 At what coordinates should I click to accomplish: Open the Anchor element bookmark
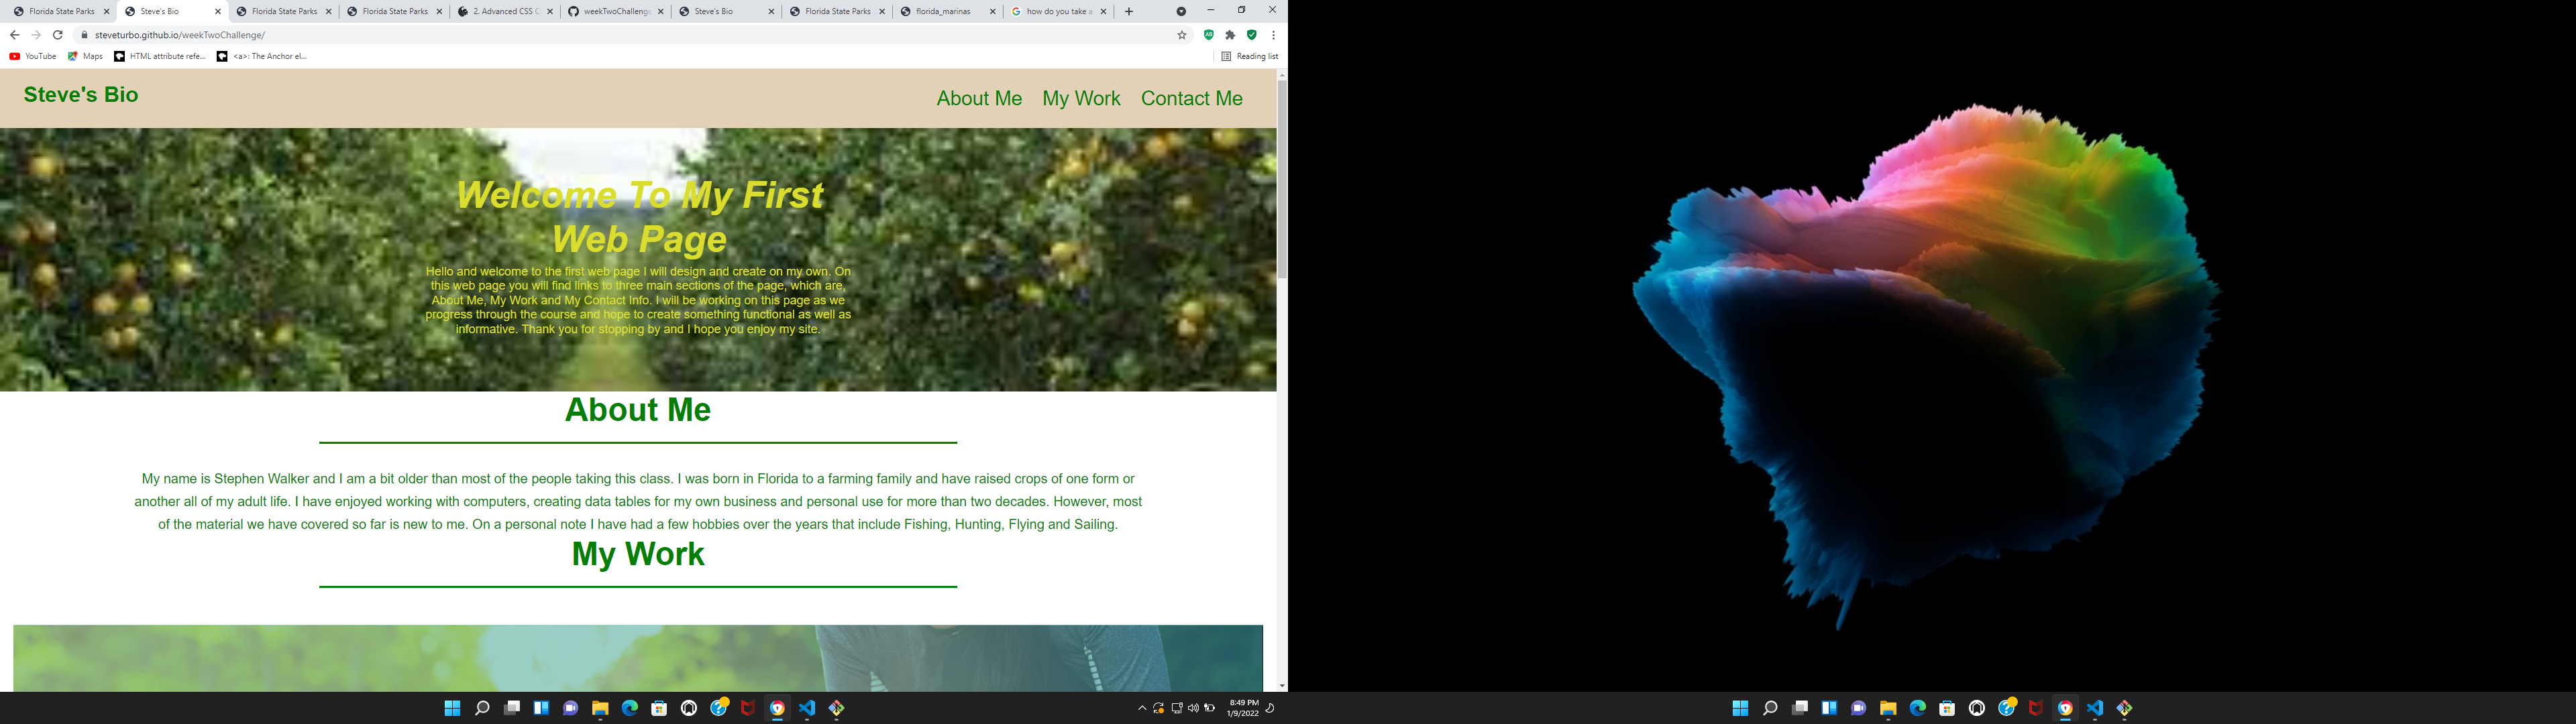262,57
